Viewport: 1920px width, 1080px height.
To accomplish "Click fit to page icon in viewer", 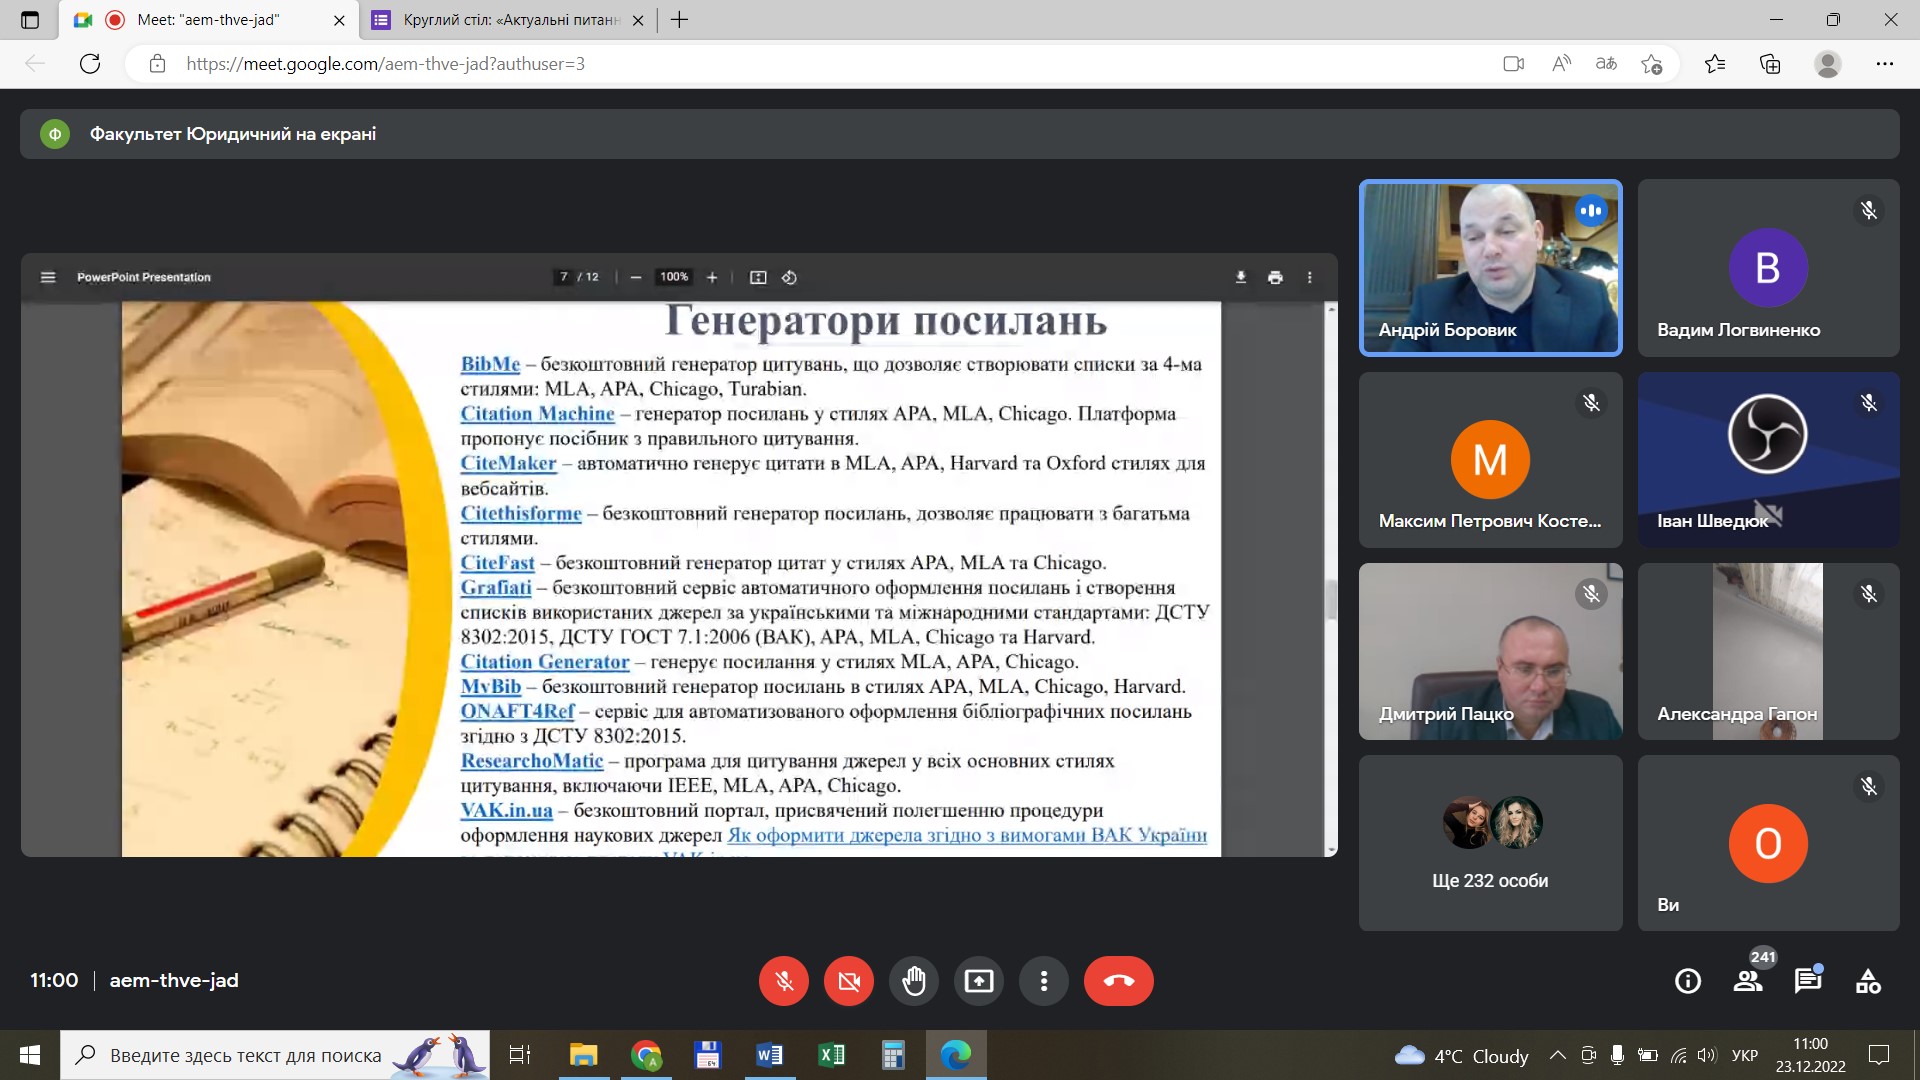I will 758,277.
